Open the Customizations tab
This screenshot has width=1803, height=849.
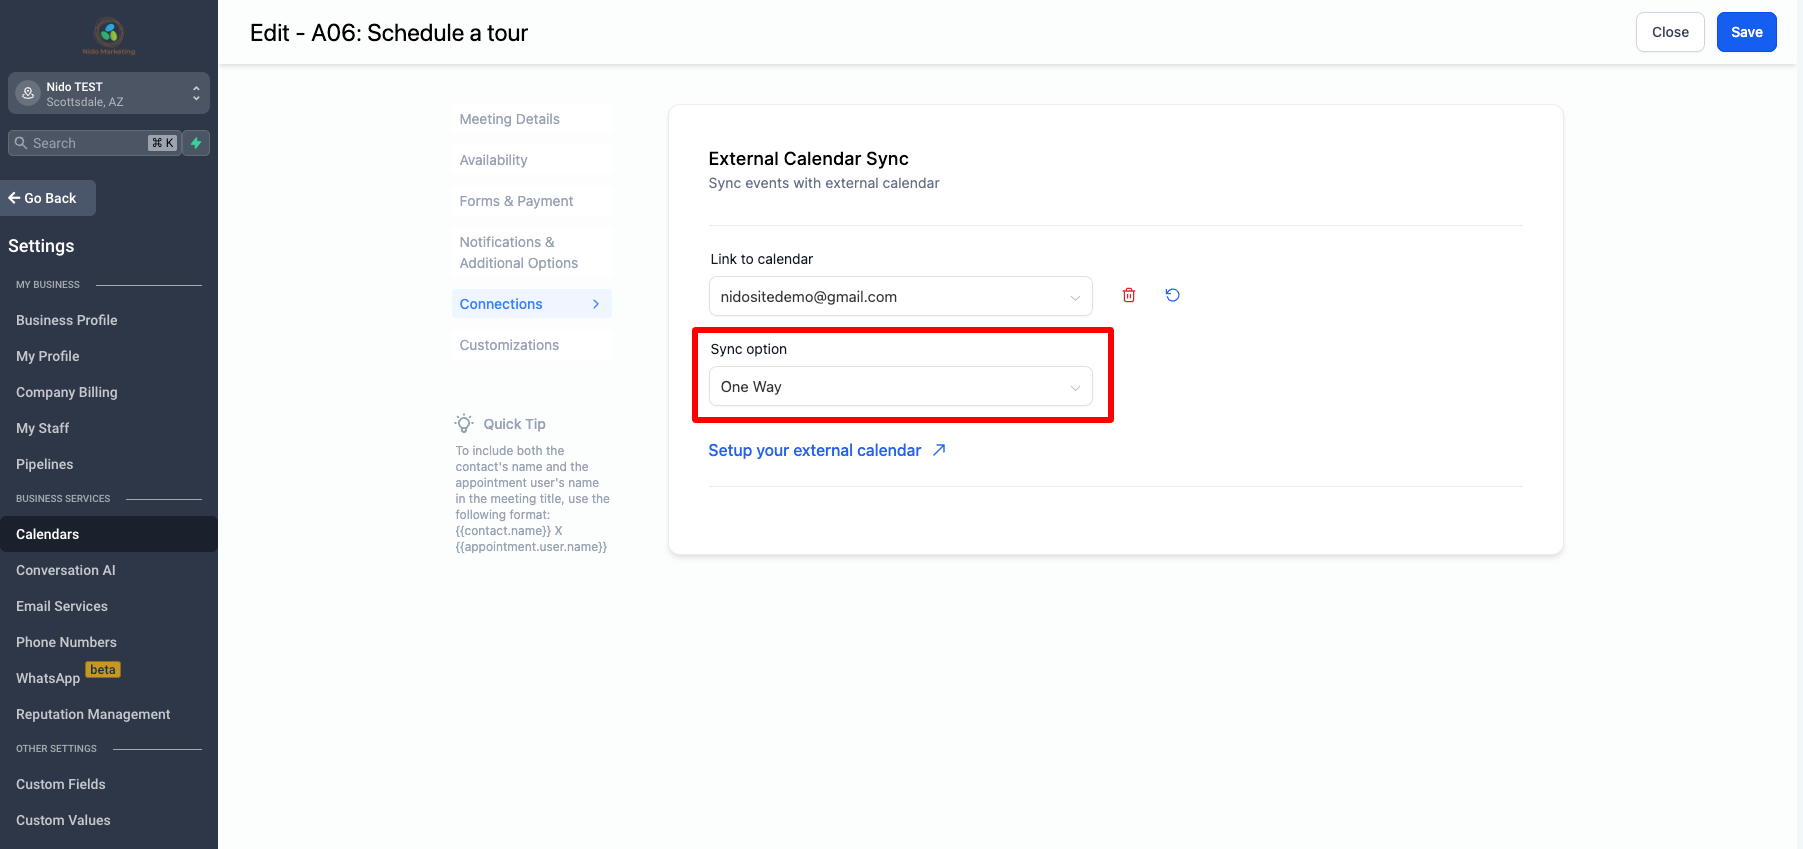point(531,345)
